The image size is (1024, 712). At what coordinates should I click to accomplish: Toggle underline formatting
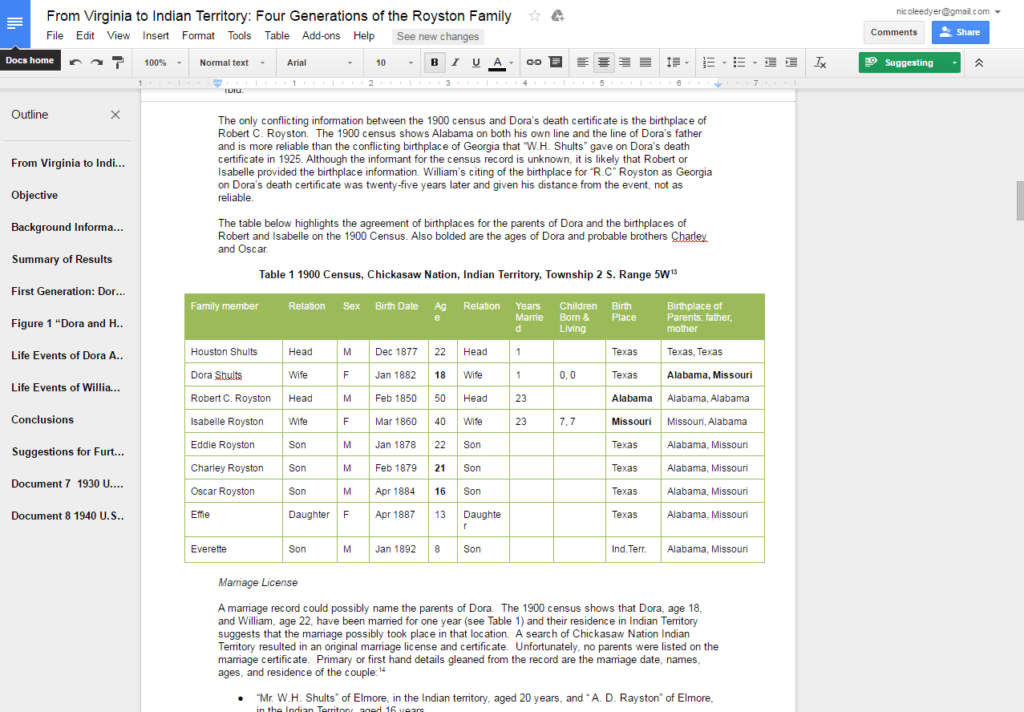pos(476,63)
